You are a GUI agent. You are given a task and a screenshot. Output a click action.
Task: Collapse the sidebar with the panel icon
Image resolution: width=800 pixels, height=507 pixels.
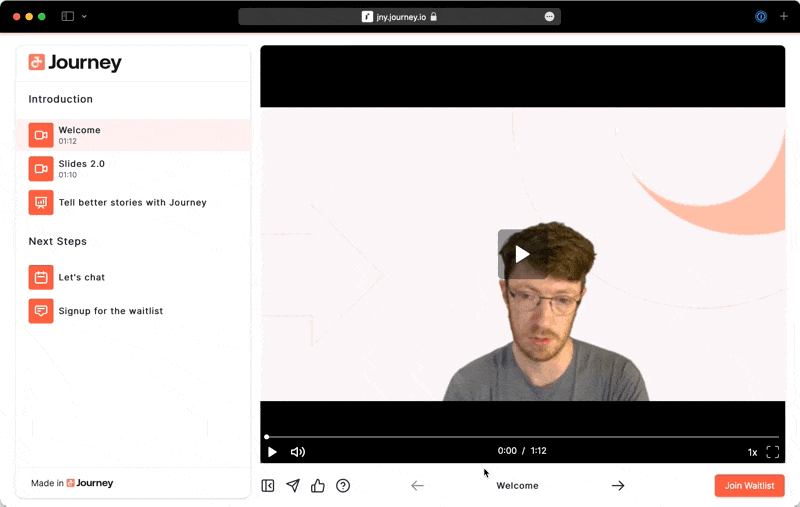click(x=268, y=486)
